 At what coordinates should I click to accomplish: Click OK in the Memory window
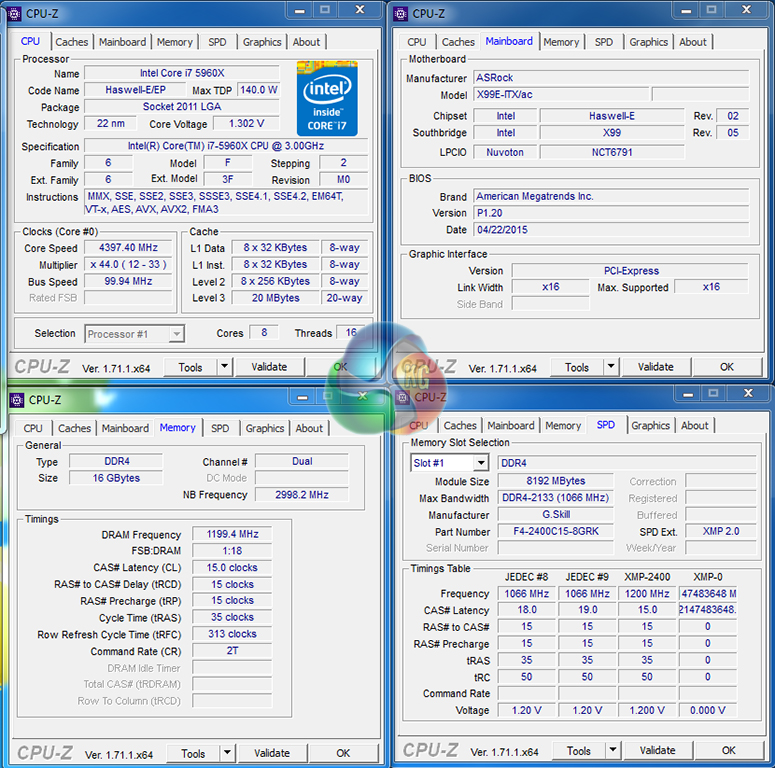[343, 753]
